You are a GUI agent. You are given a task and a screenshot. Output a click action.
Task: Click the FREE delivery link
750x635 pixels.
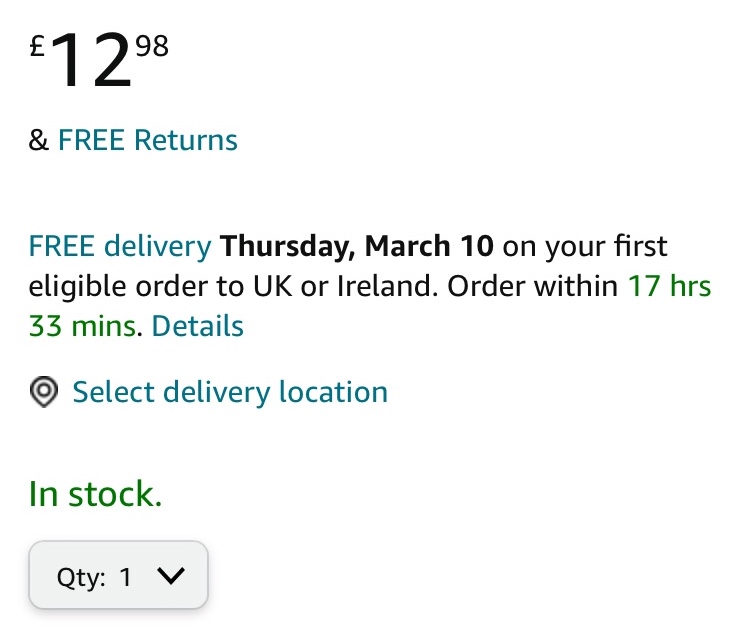(120, 246)
